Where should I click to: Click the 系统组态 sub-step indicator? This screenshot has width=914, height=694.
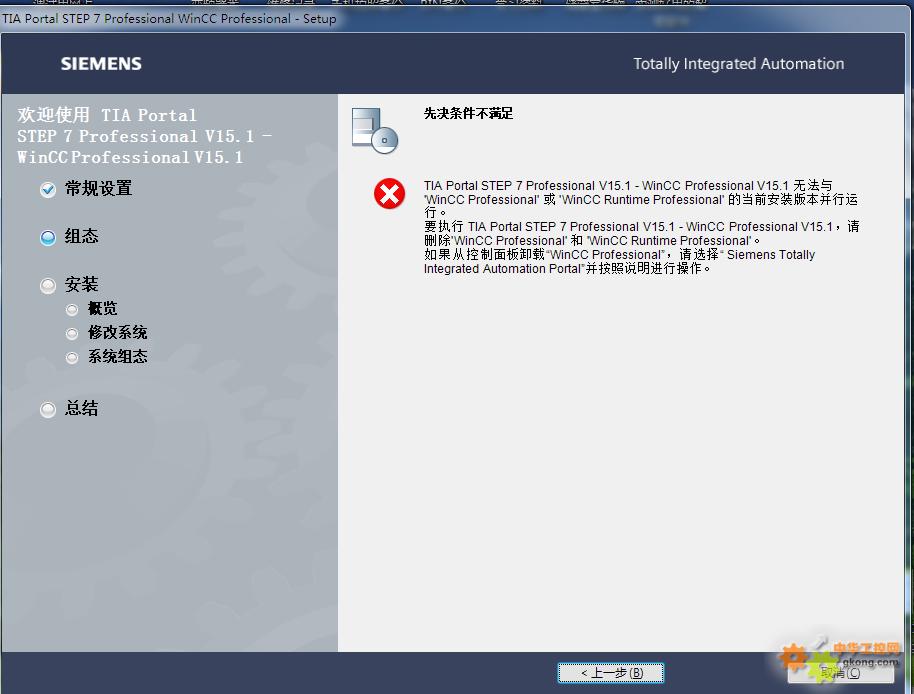click(x=72, y=357)
